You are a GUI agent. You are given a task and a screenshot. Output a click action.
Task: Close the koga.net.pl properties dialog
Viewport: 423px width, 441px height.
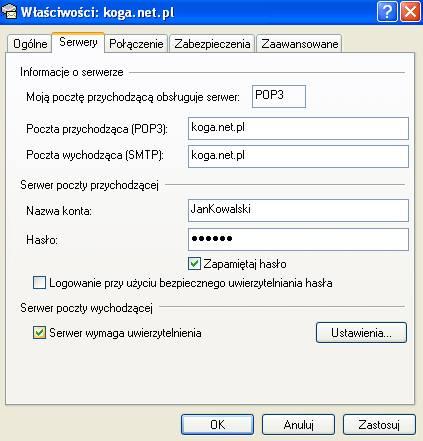tap(410, 12)
